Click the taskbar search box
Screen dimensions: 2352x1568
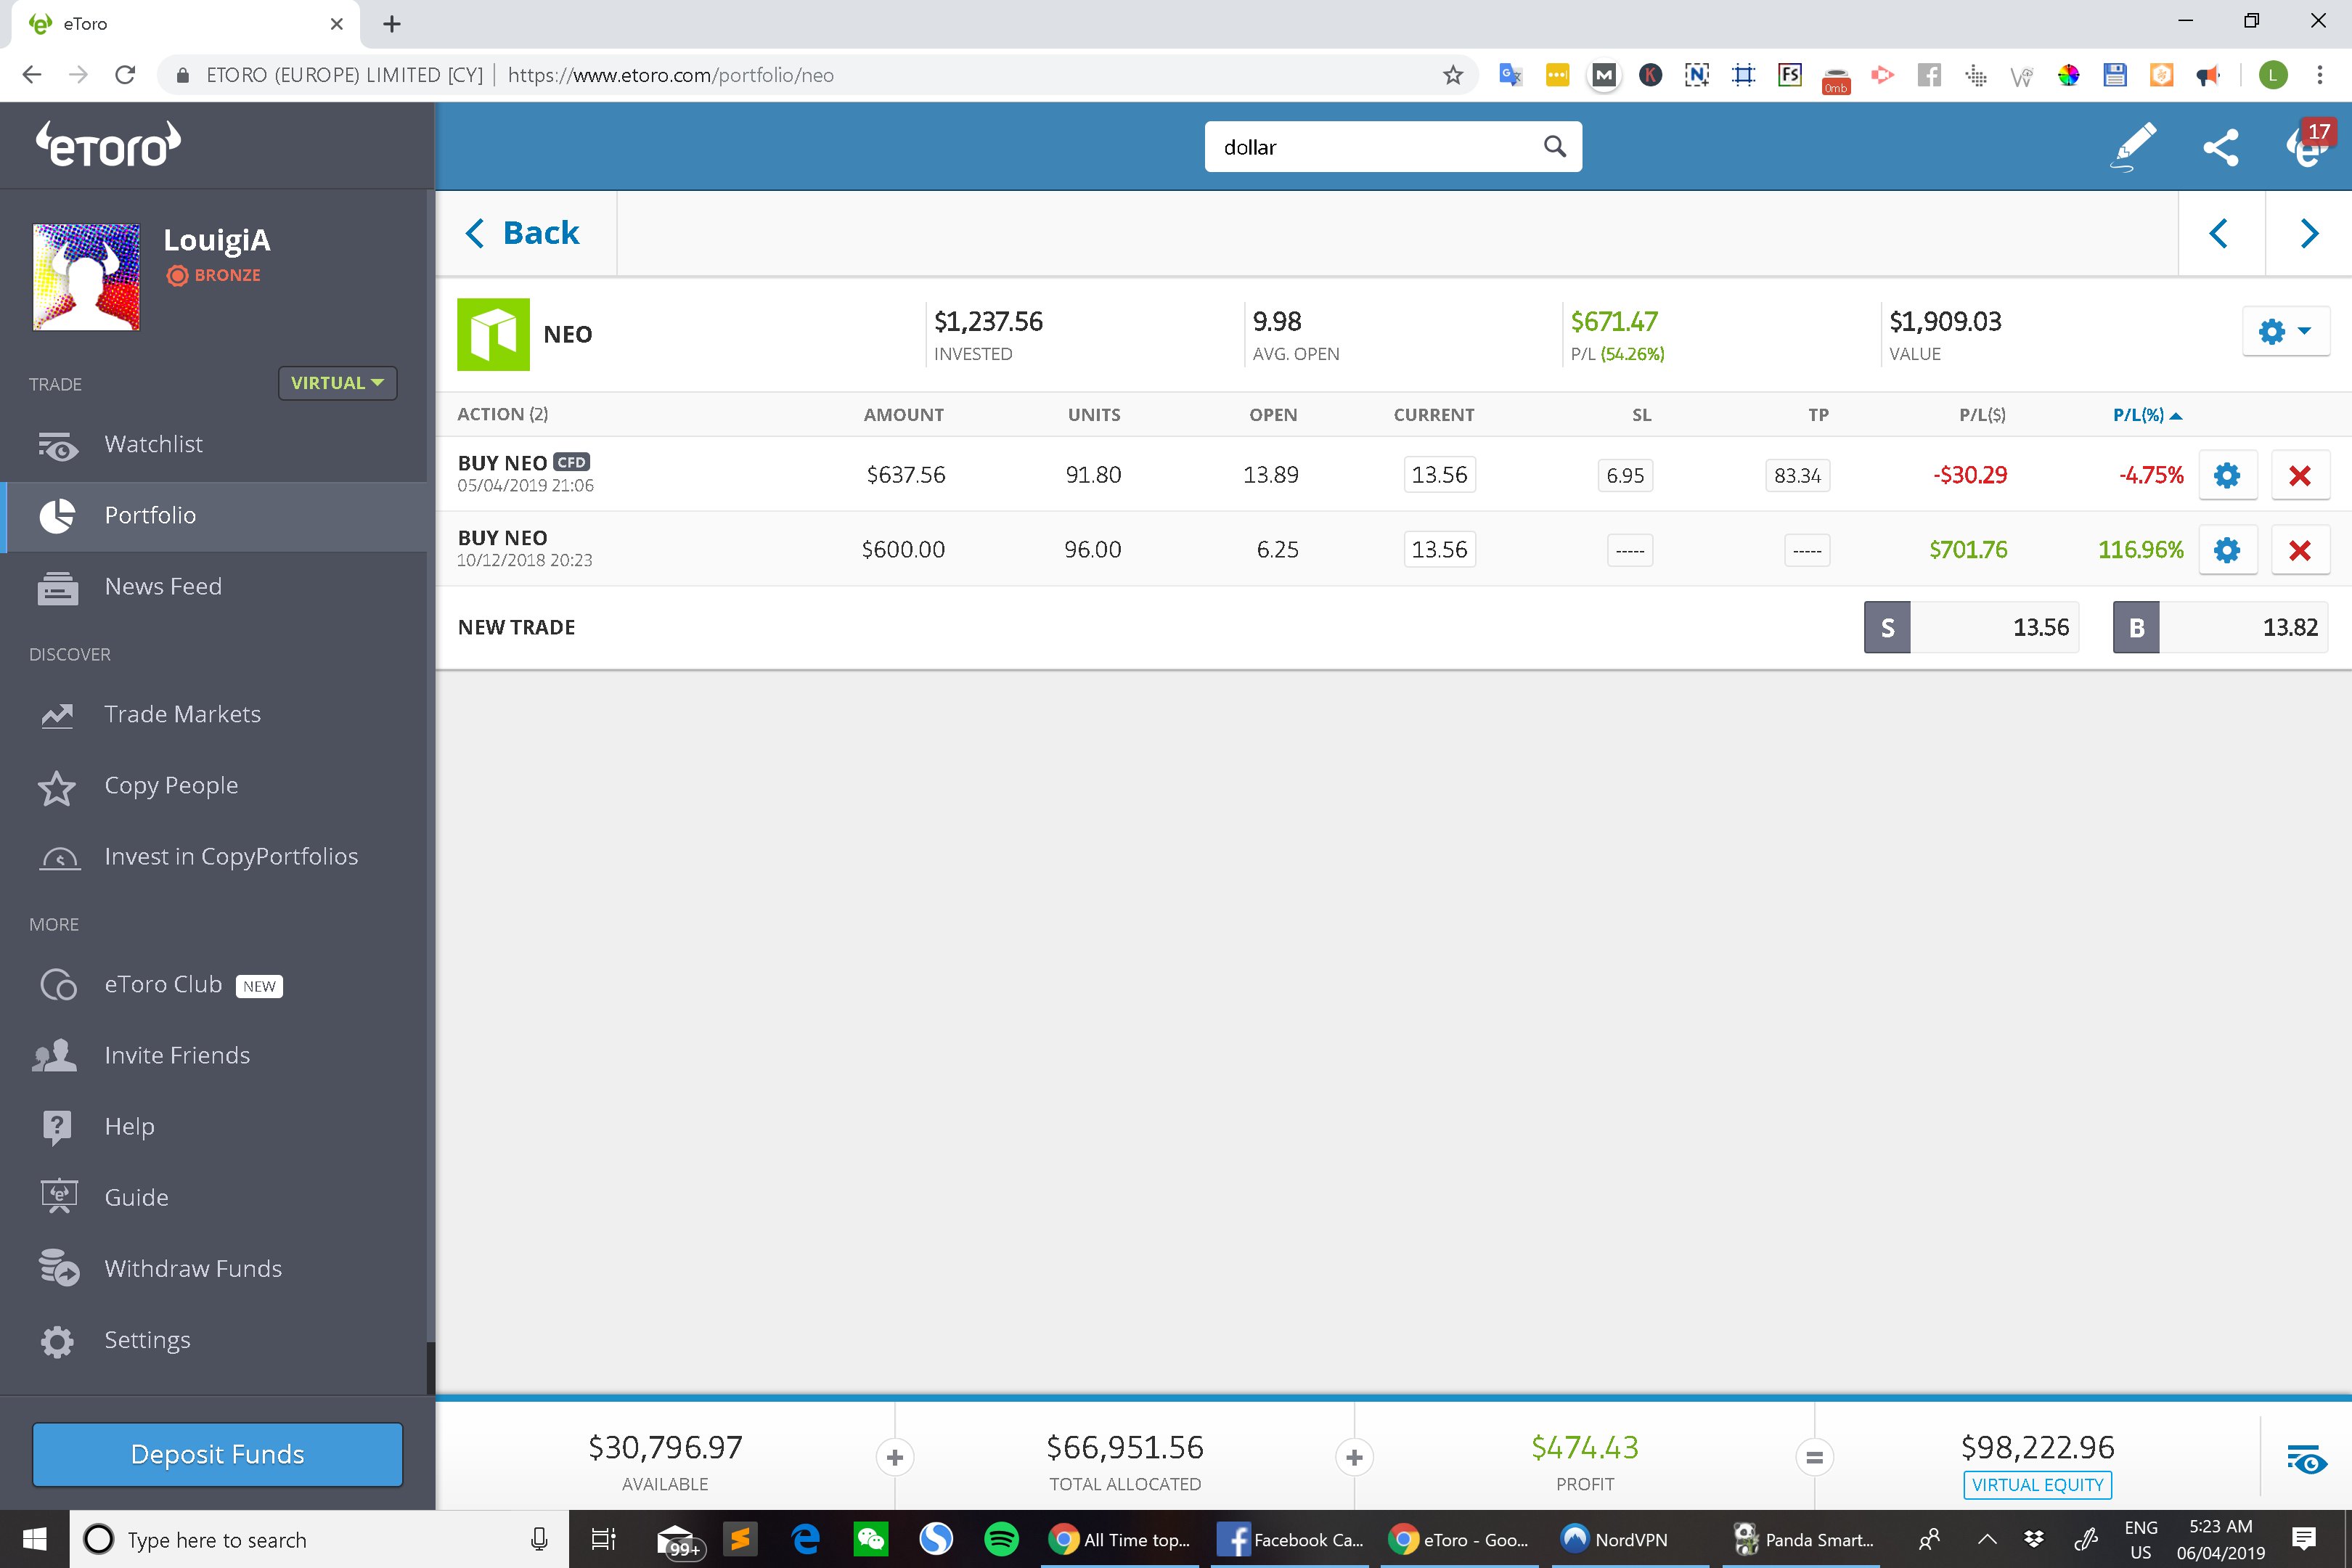[318, 1539]
